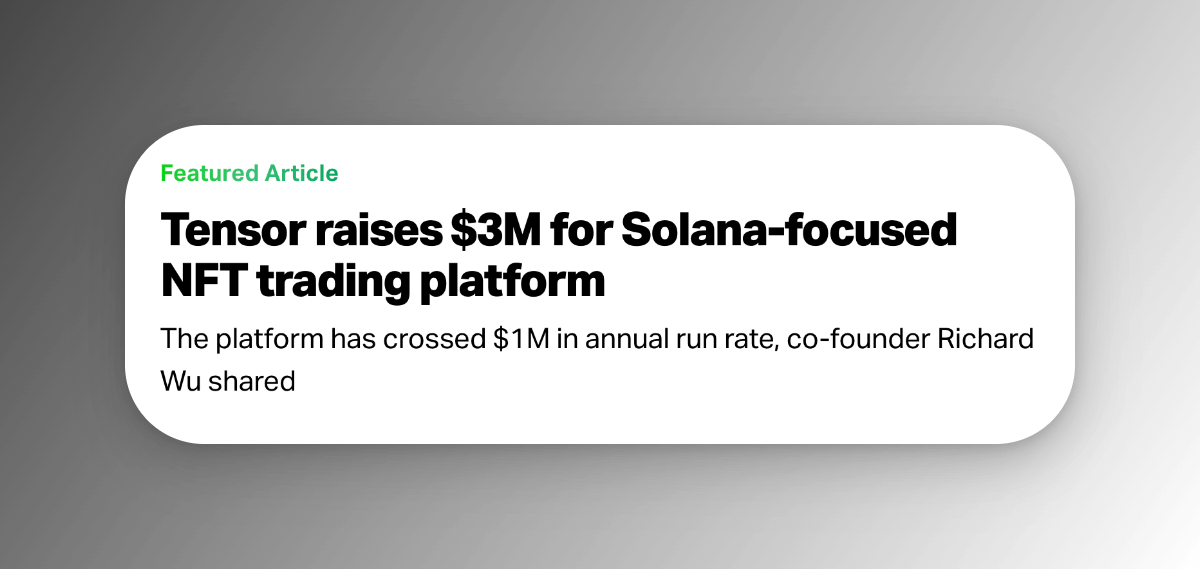The height and width of the screenshot is (569, 1200).
Task: Click the word Featured in the green label
Action: tap(207, 173)
